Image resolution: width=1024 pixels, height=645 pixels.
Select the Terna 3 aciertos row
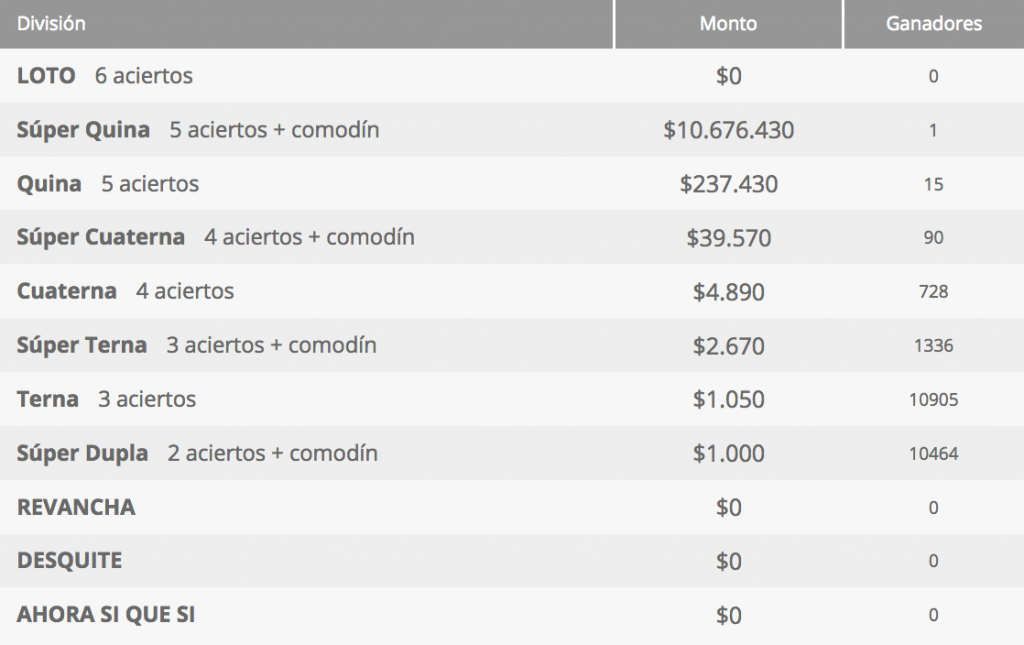pos(512,399)
